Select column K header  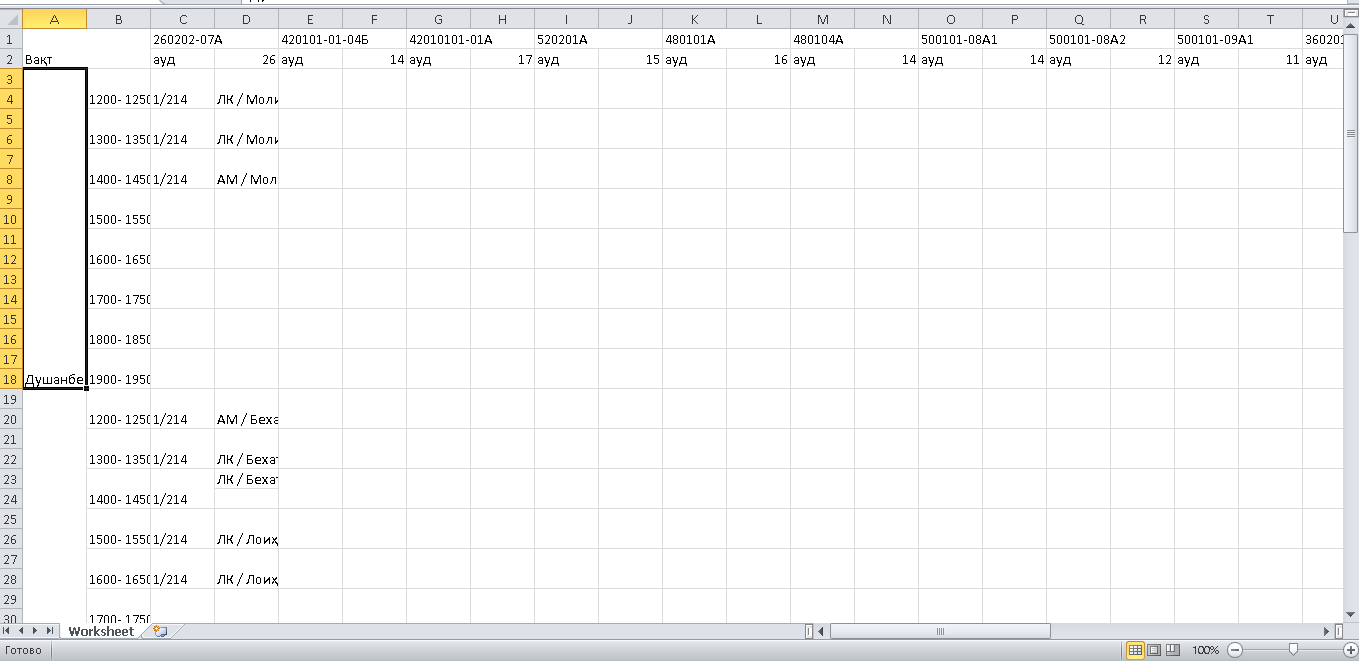point(694,19)
